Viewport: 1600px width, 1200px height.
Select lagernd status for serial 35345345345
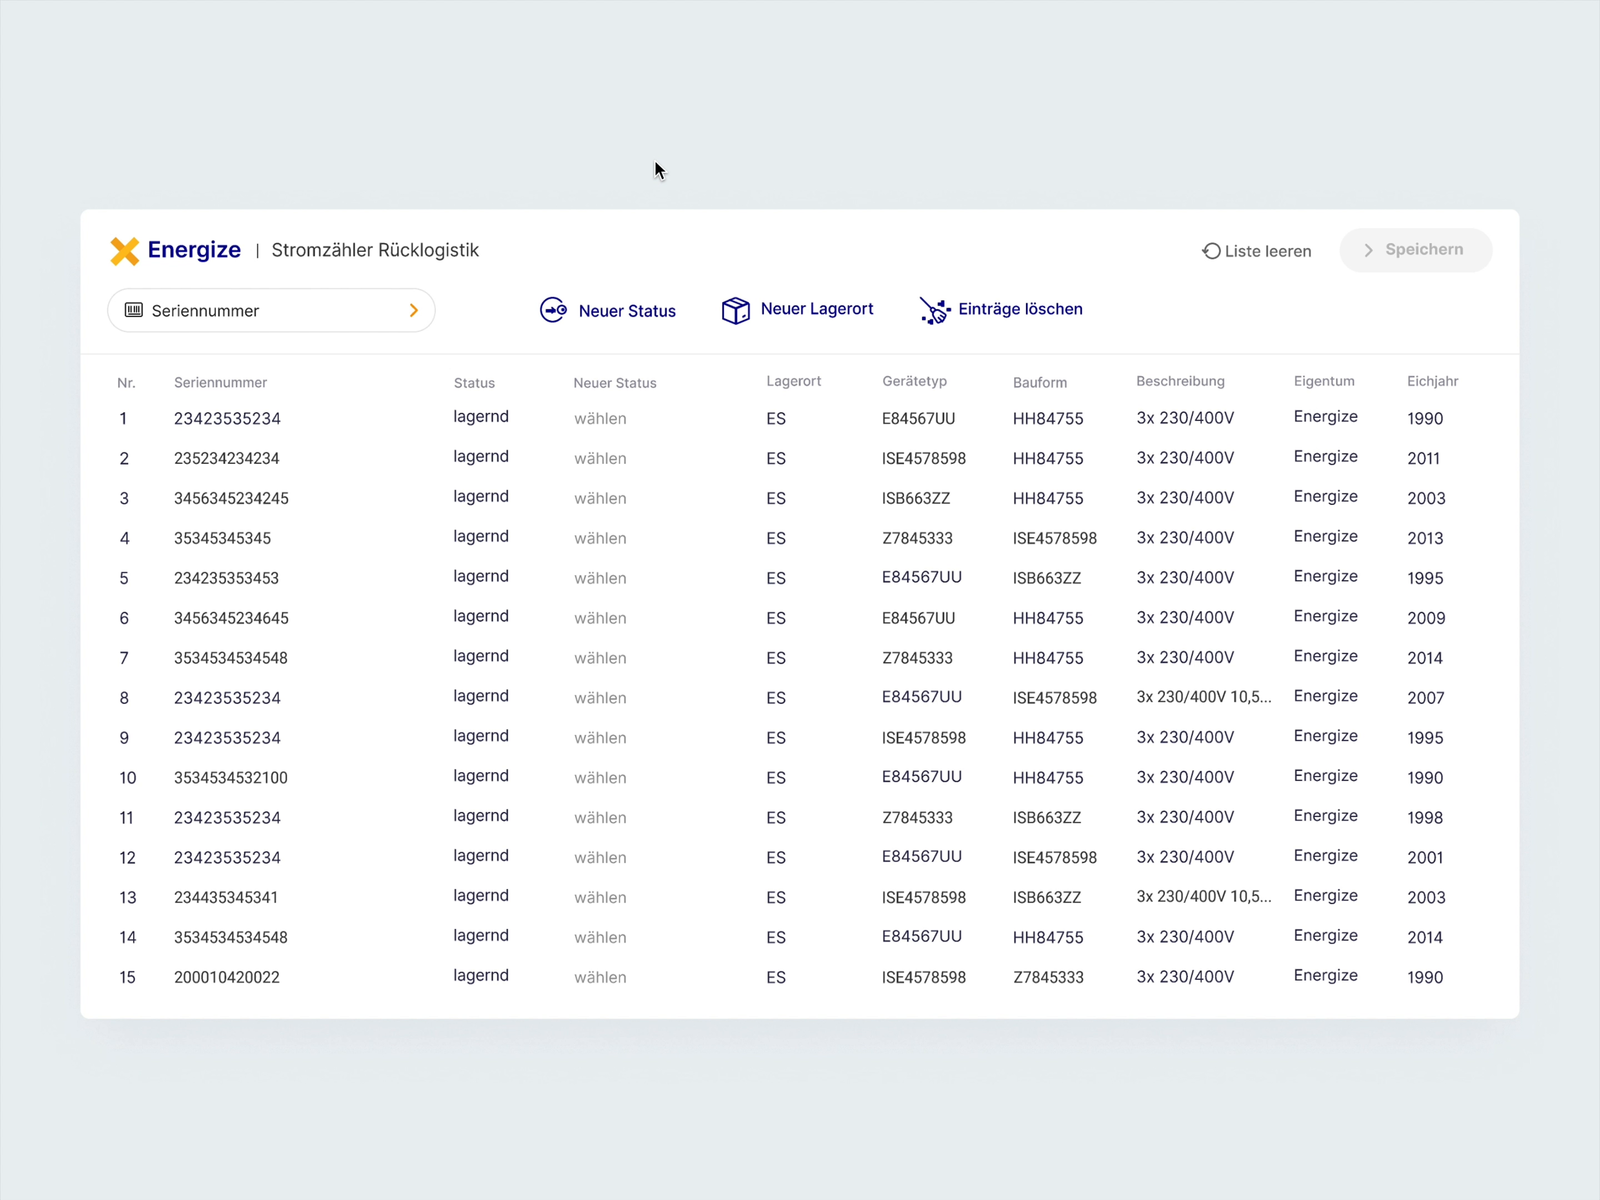(481, 537)
